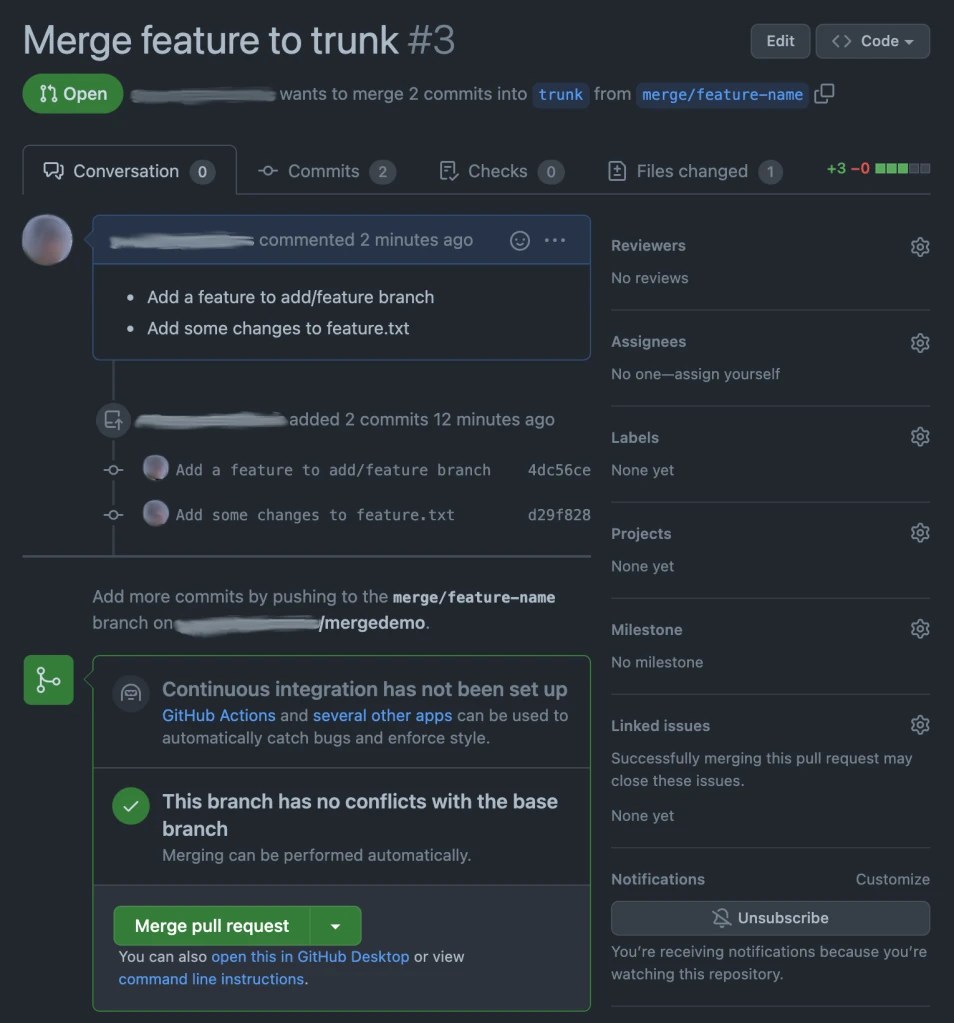Viewport: 954px width, 1023px height.
Task: Click the Merge pull request button
Action: click(x=212, y=926)
